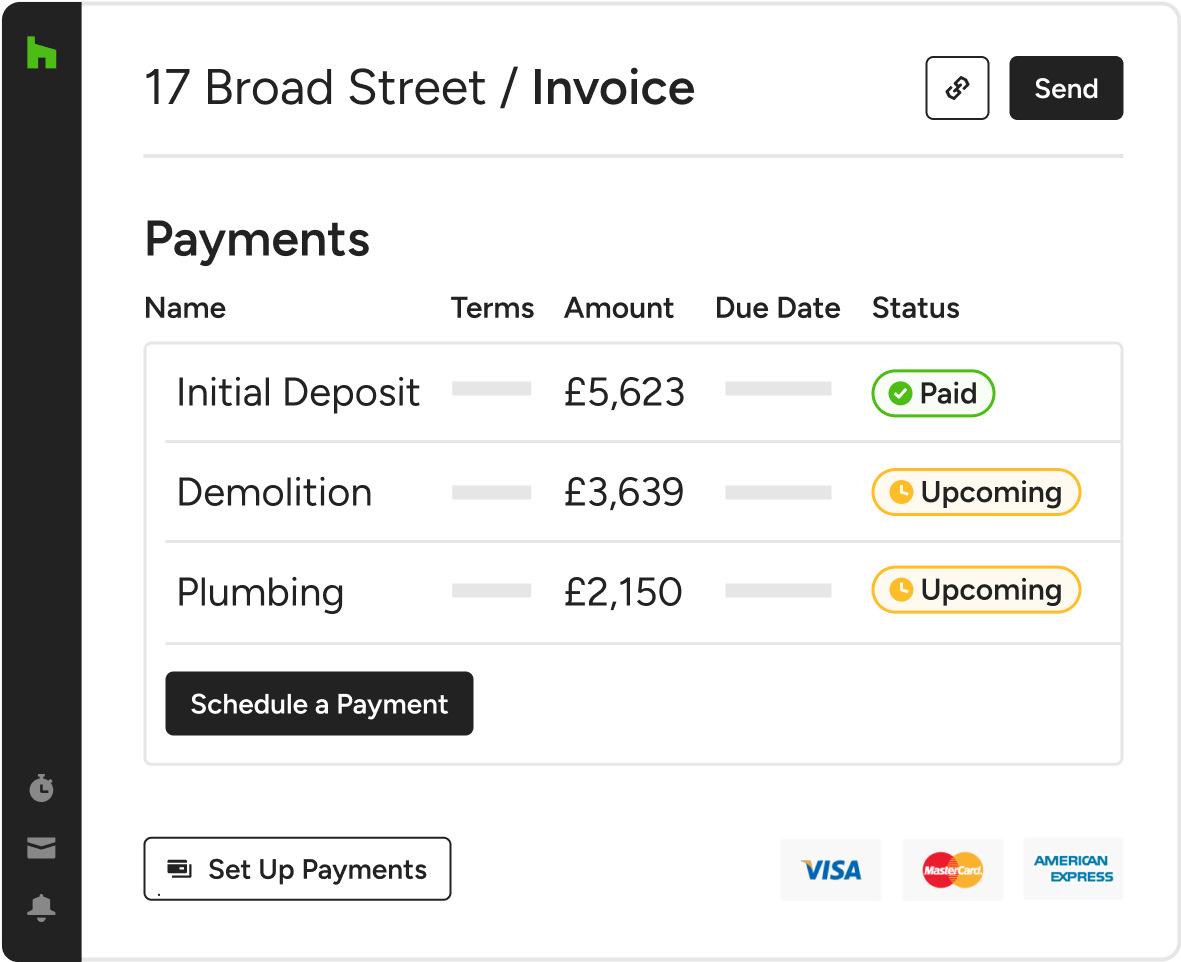1181x962 pixels.
Task: Click Set Up Payments button
Action: click(x=297, y=869)
